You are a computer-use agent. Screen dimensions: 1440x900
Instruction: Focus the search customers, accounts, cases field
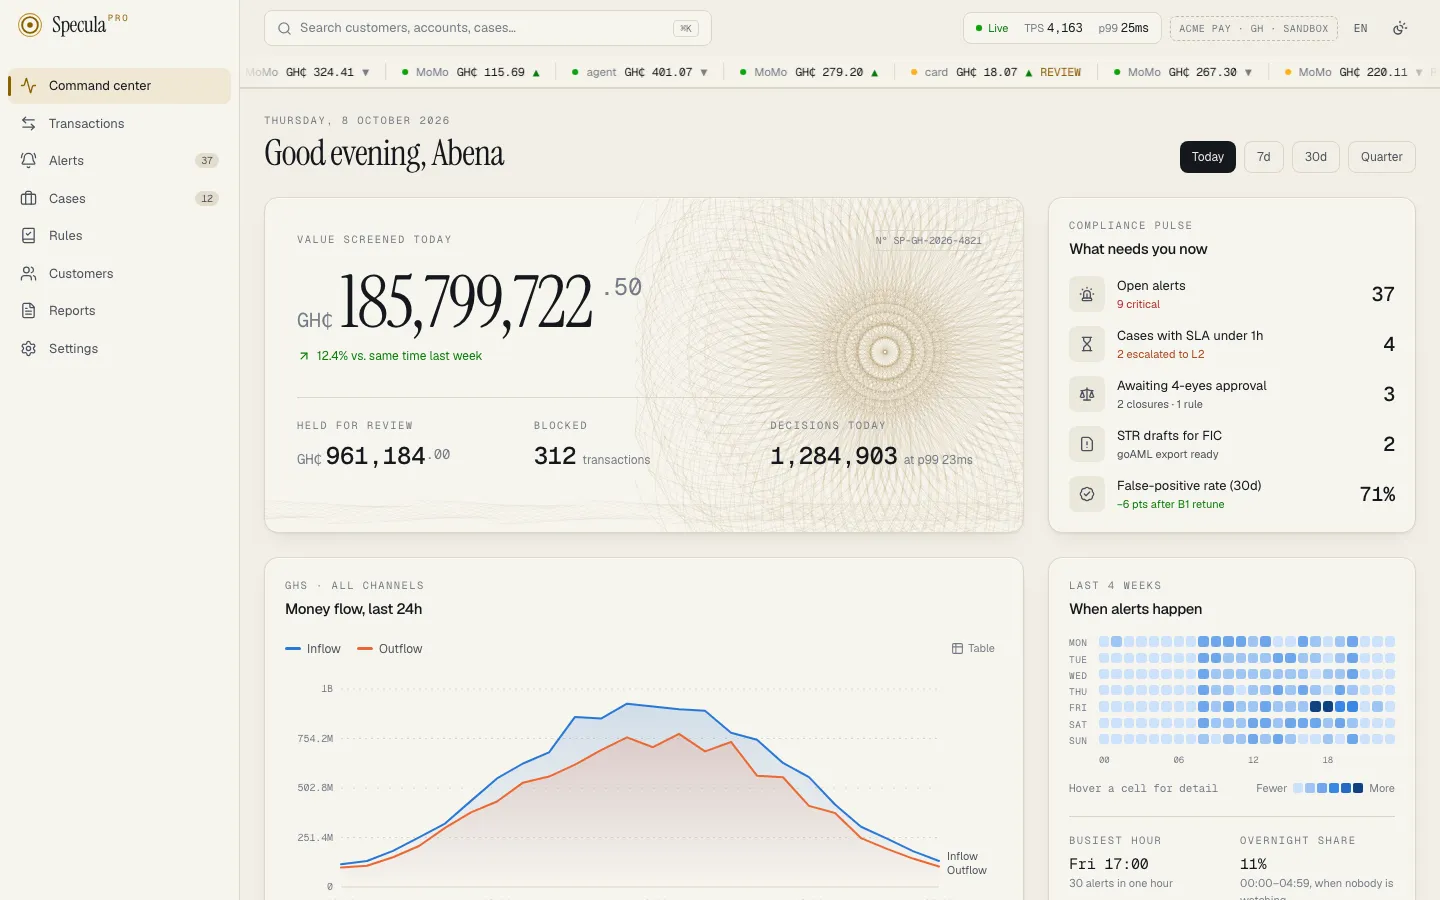pos(488,28)
